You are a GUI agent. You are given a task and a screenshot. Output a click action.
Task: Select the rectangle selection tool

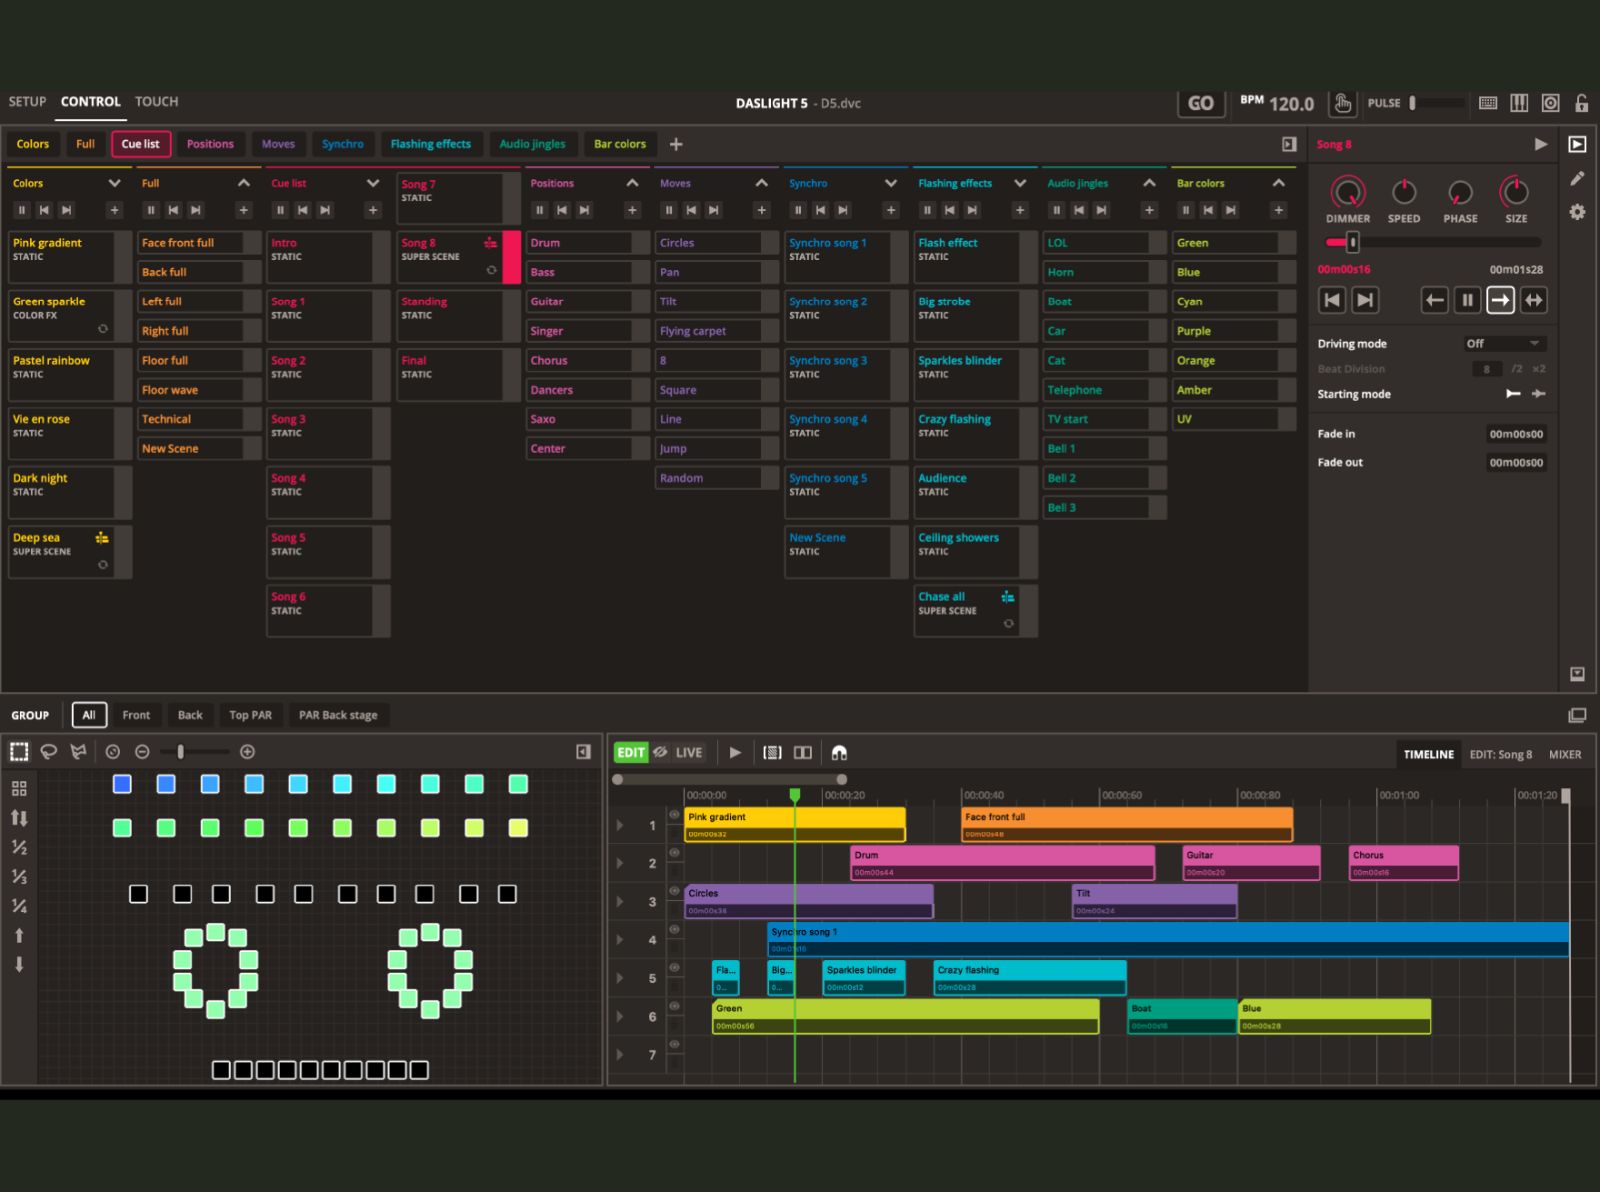click(19, 751)
